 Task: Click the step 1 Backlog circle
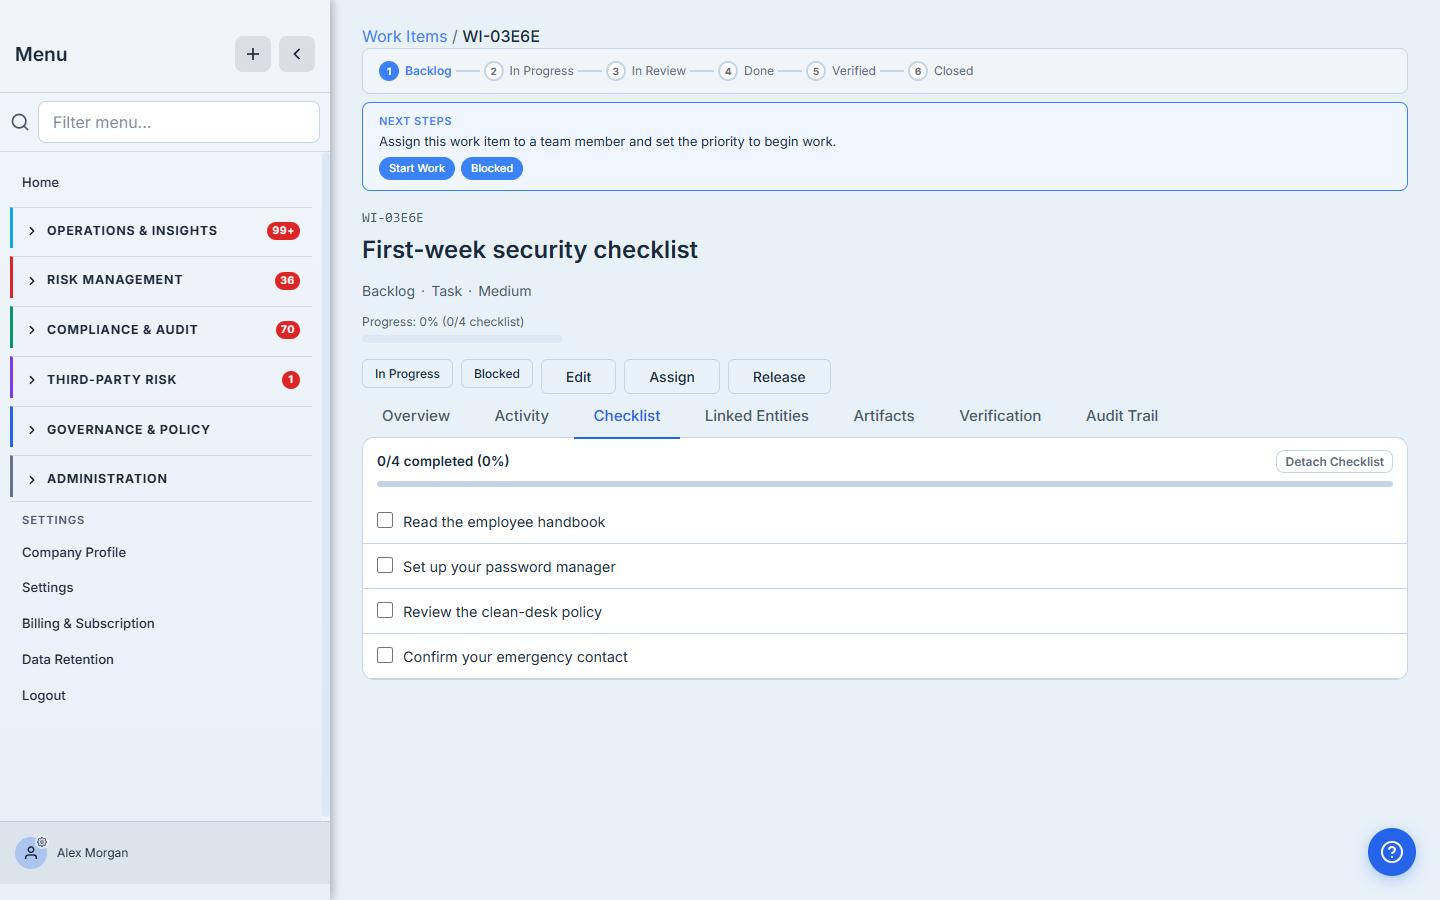coord(389,71)
